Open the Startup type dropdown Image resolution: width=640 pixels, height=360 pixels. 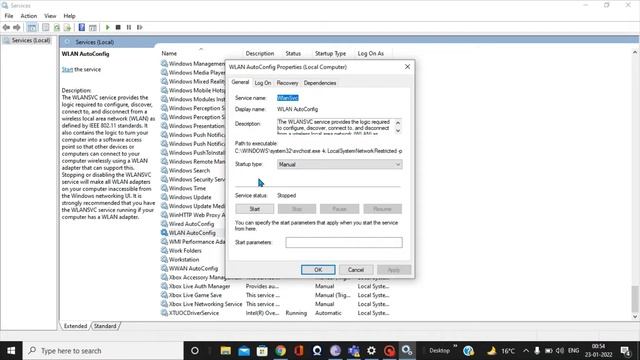coord(340,164)
